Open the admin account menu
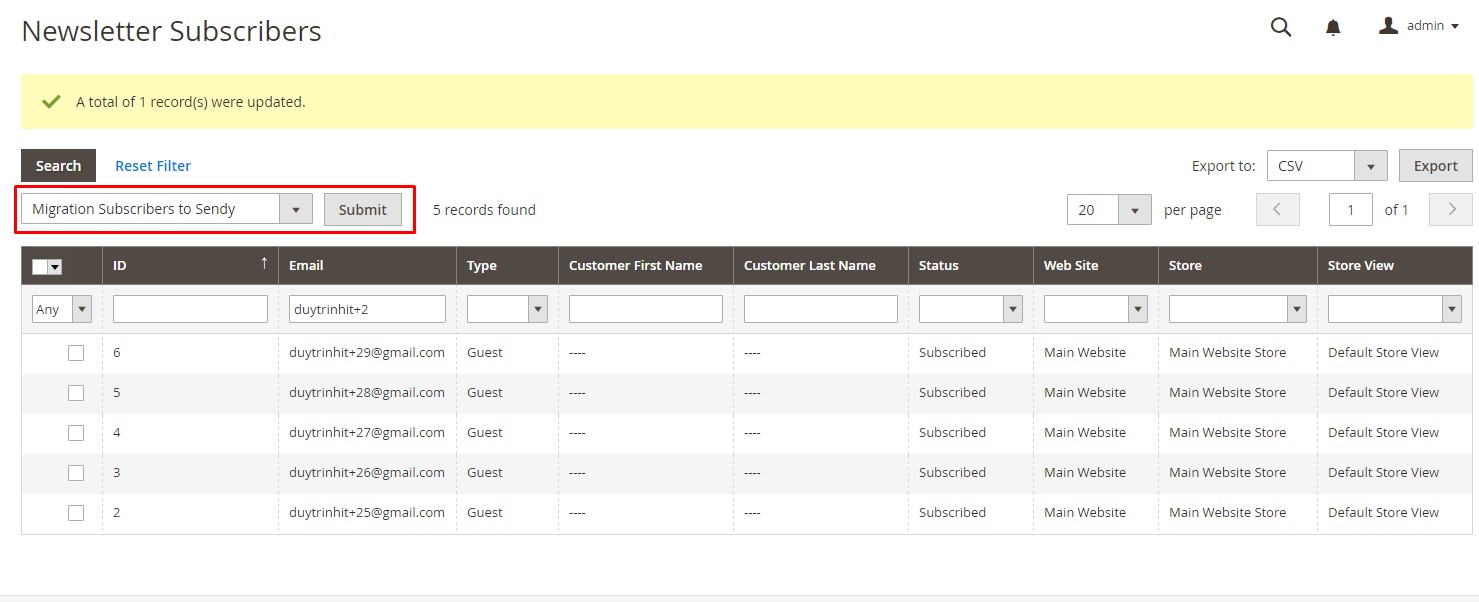 click(x=1419, y=26)
